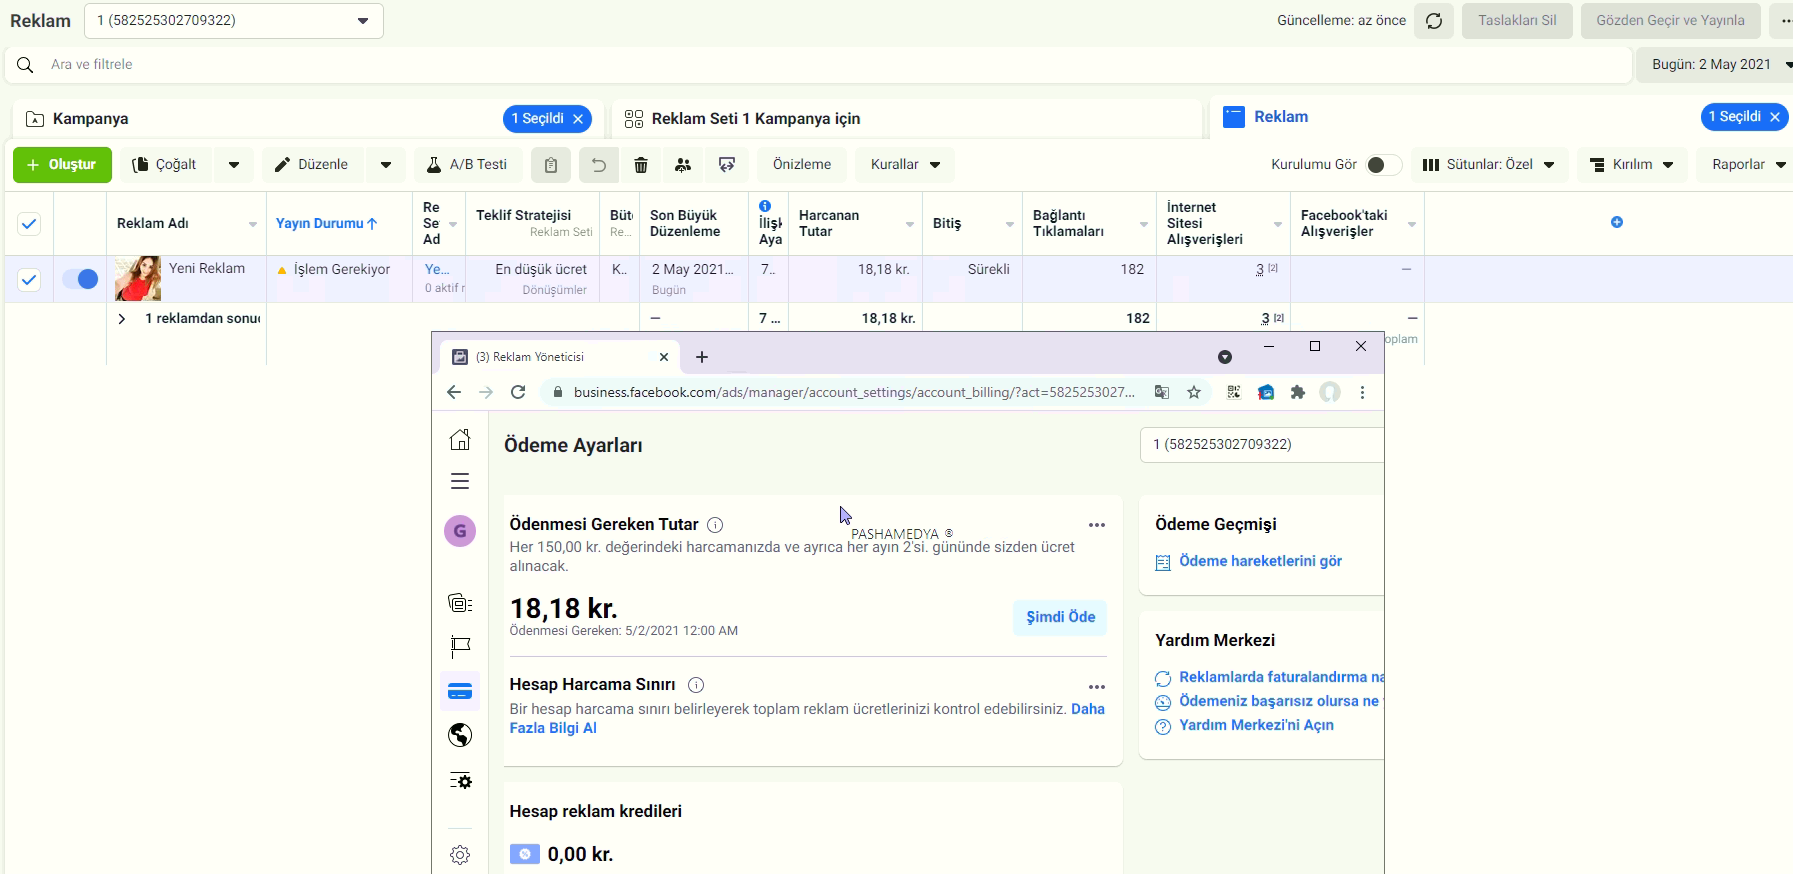Click the audience people icon in toolbar

click(x=683, y=165)
